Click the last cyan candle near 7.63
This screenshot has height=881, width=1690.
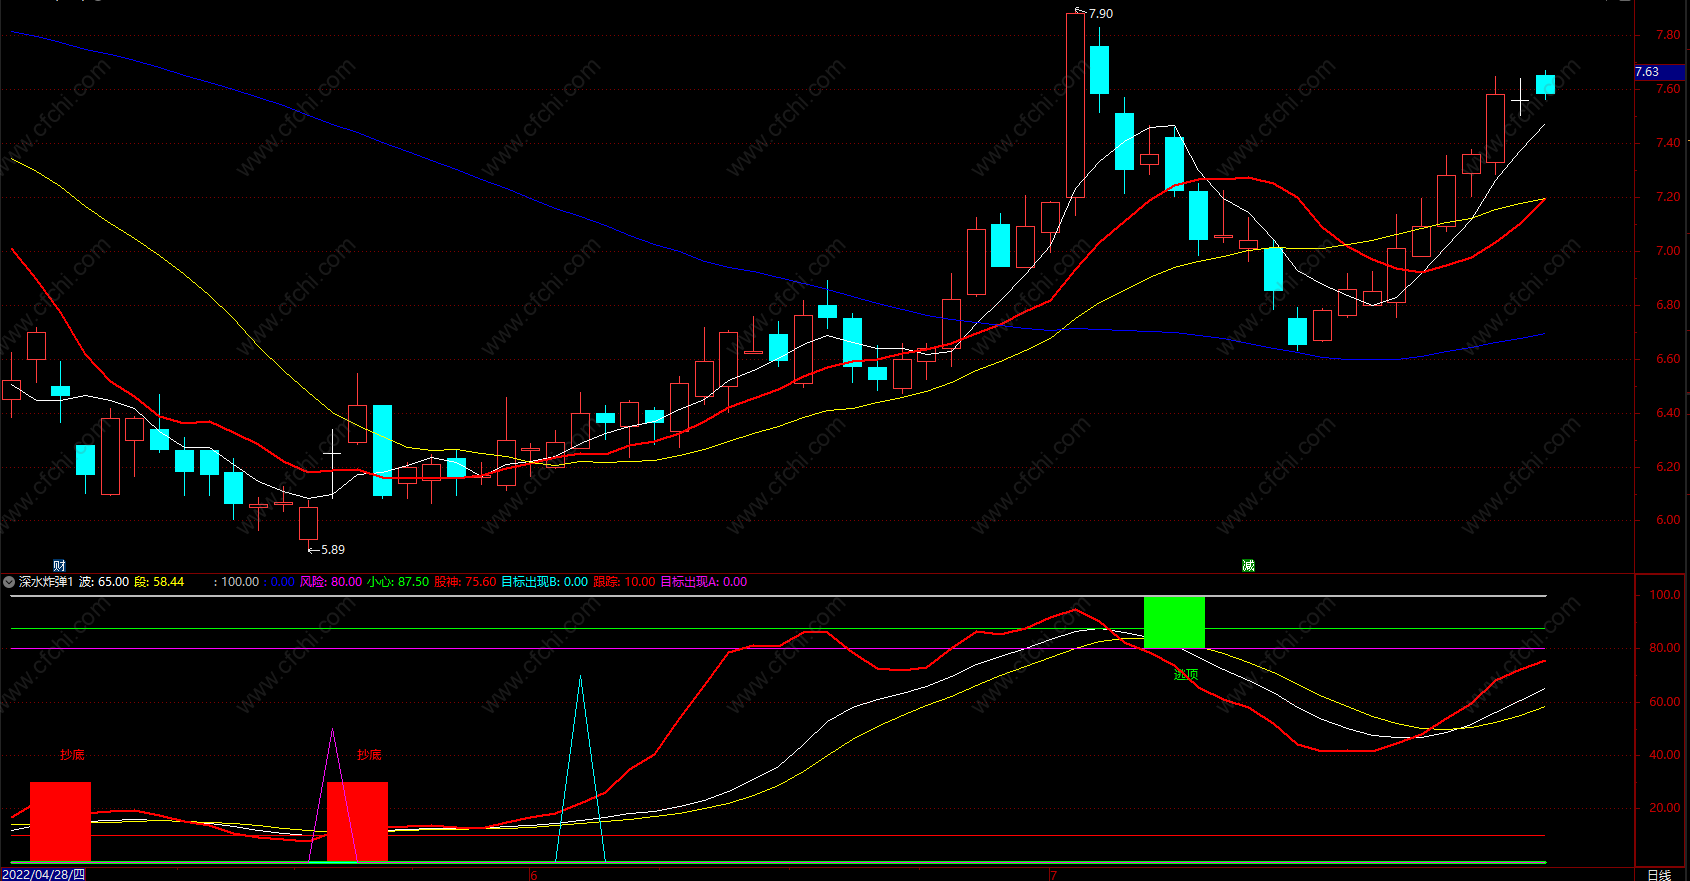1545,84
